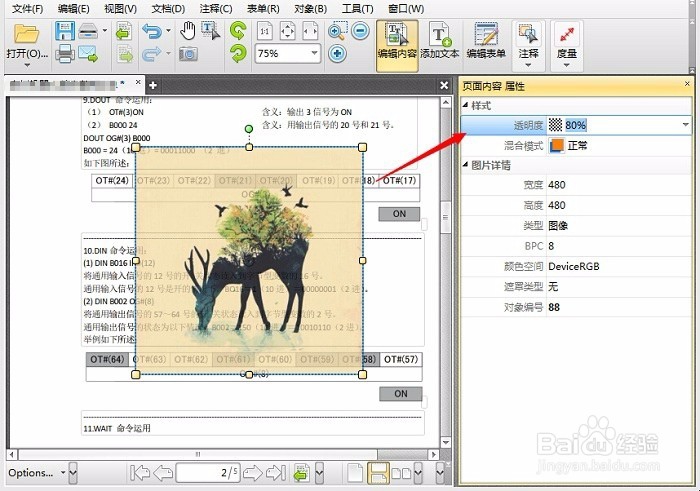
Task: Click the 颜色空间 value DeviceRGB
Action: coord(574,266)
